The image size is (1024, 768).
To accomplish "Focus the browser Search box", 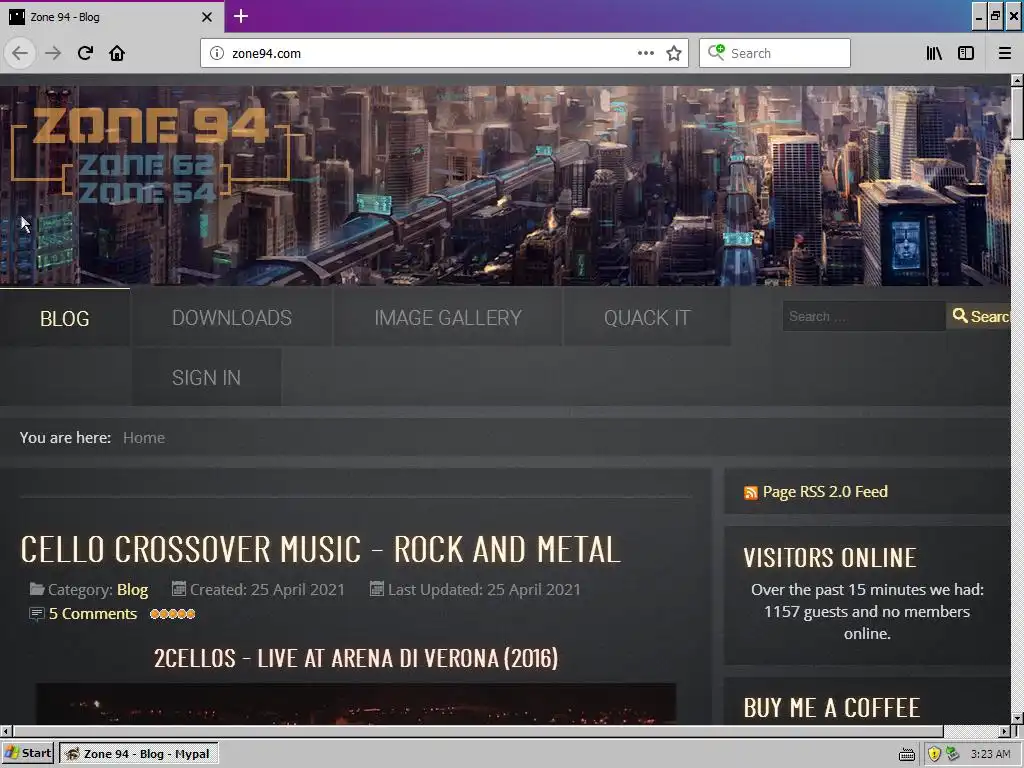I will 775,53.
